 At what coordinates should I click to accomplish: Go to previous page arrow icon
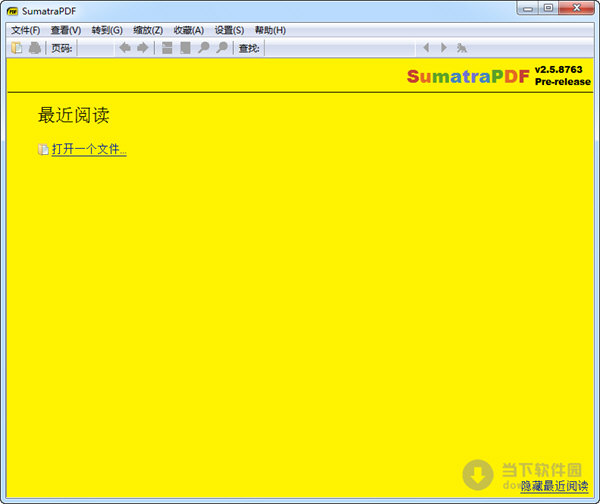[x=125, y=48]
